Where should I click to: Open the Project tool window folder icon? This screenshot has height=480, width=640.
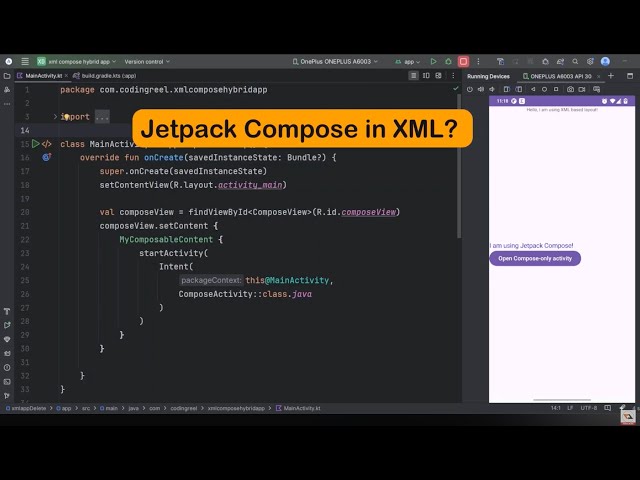pos(7,76)
